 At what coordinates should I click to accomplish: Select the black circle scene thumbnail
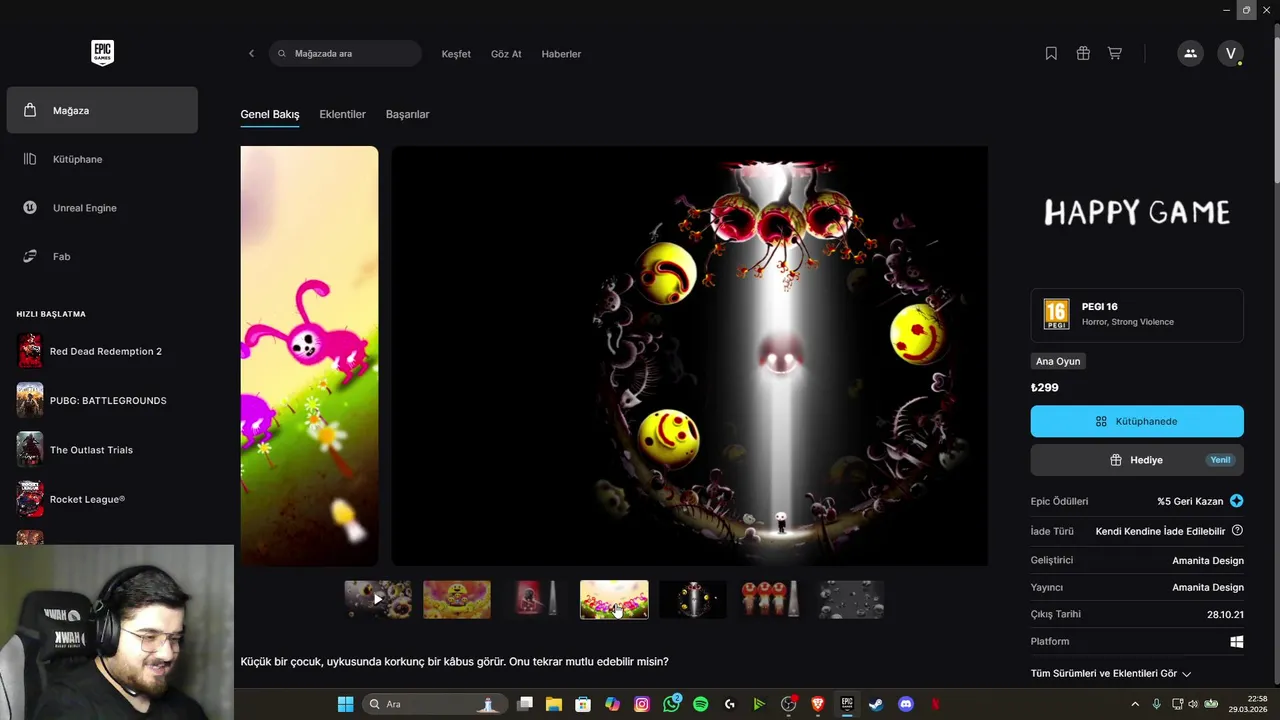coord(693,600)
